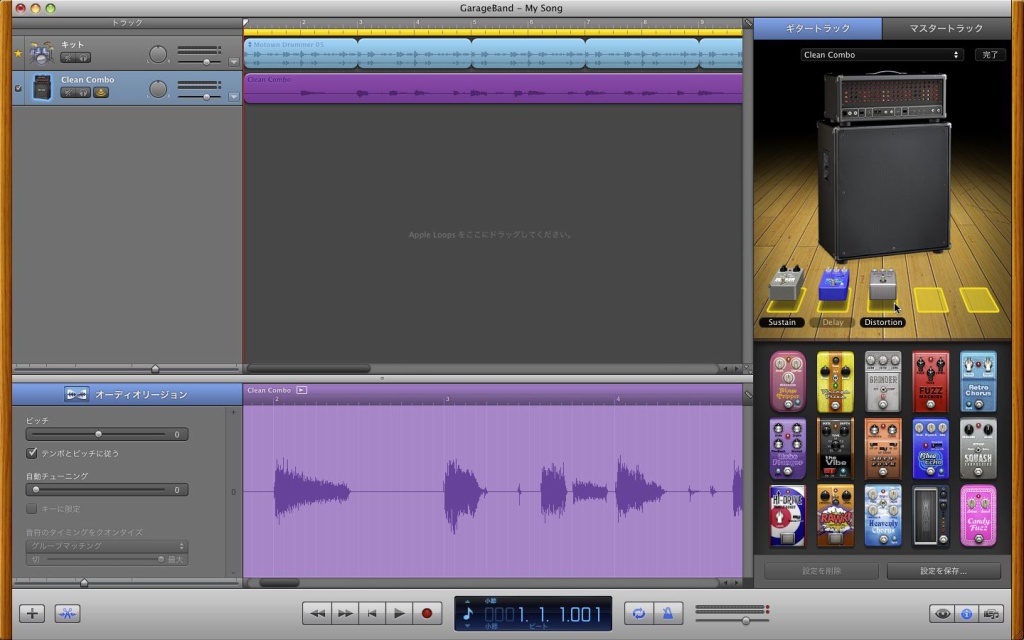Image resolution: width=1024 pixels, height=640 pixels.
Task: Open the Clean Combo preset dropdown
Action: 882,55
